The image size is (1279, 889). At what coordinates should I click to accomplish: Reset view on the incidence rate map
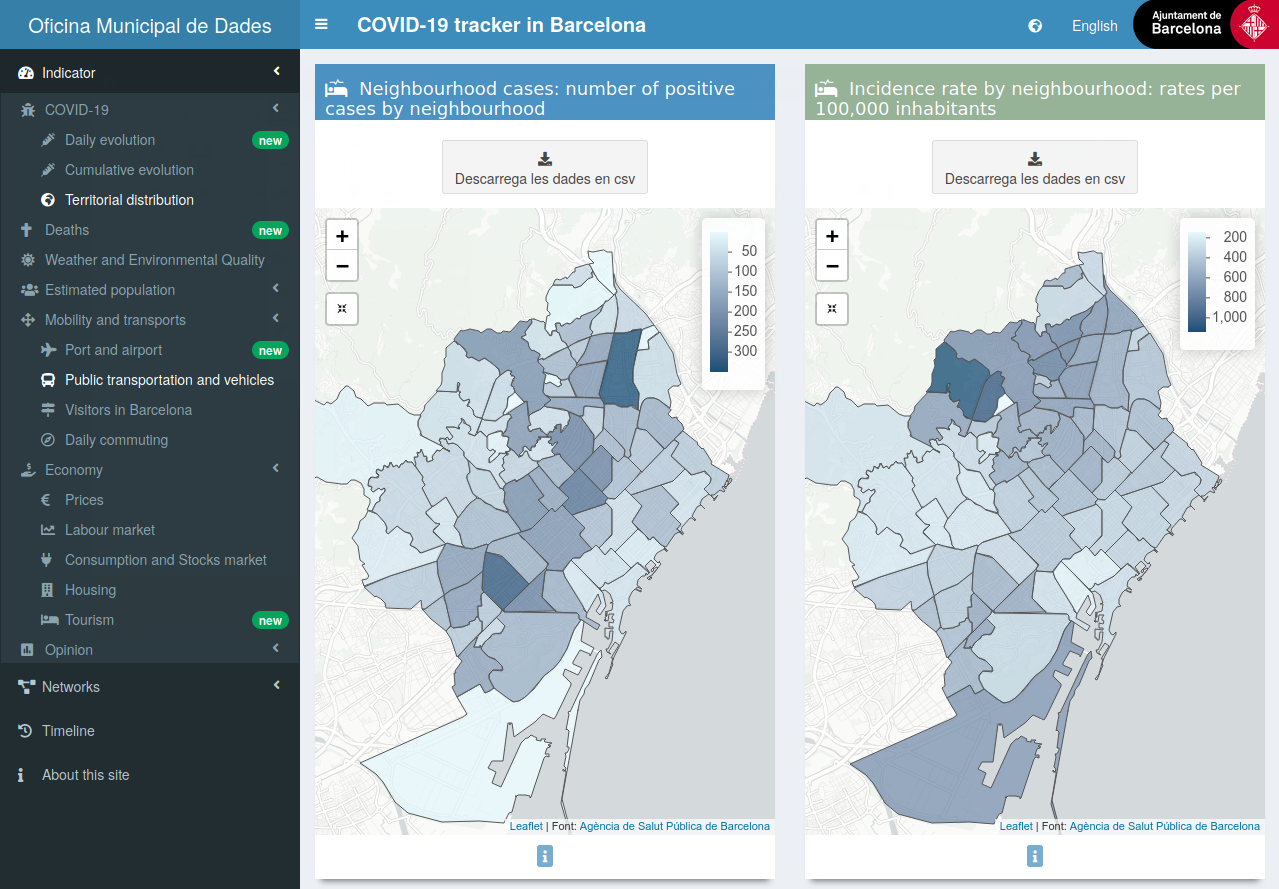coord(832,309)
